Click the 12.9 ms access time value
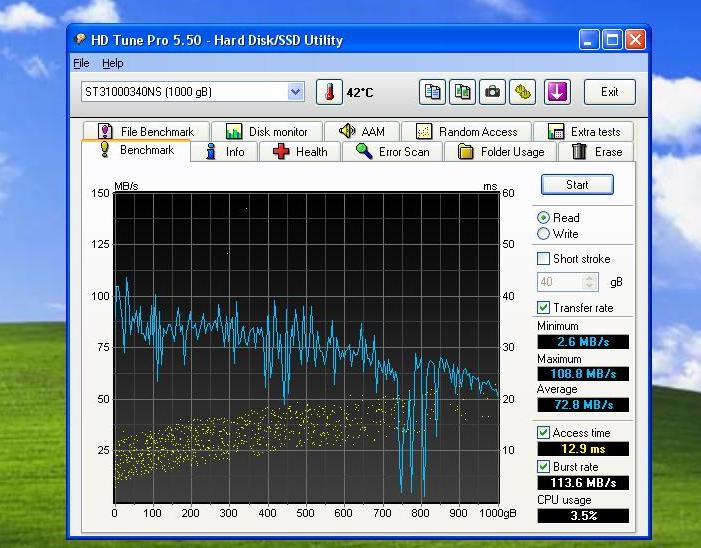The image size is (701, 548). 583,449
